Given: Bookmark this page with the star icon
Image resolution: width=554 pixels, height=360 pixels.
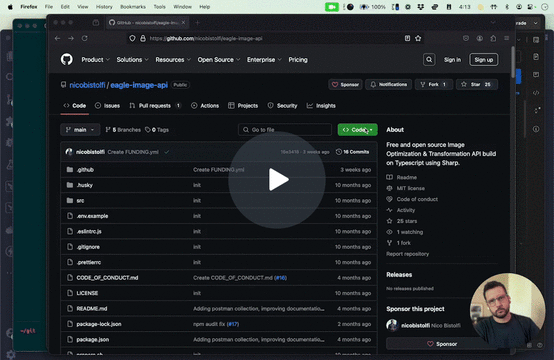Looking at the screenshot, I should click(418, 38).
